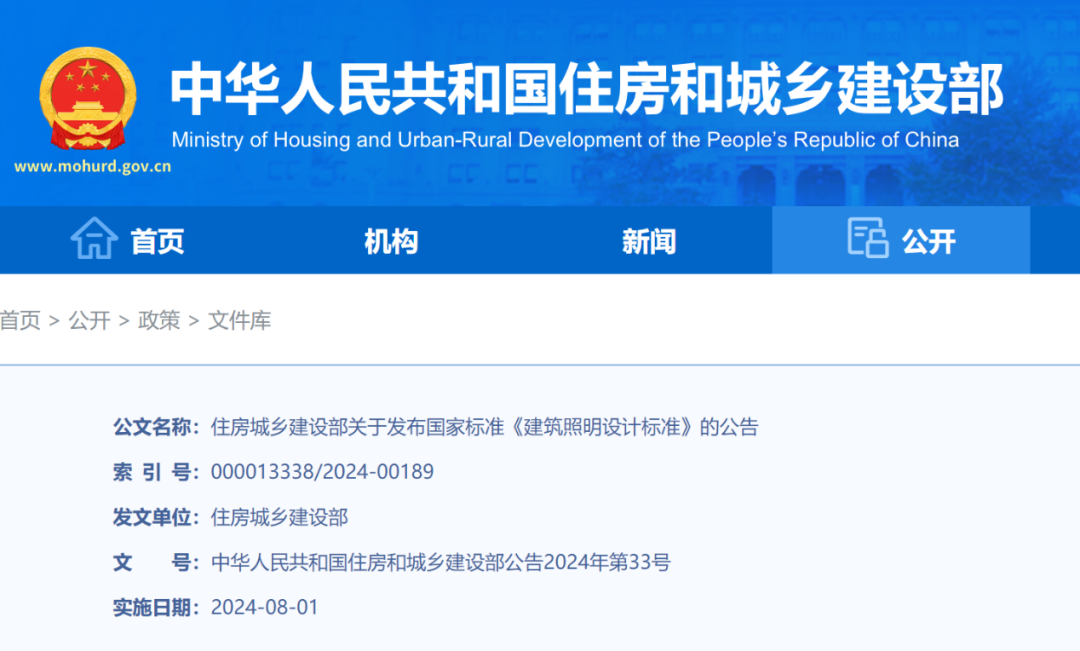Viewport: 1080px width, 651px height.
Task: Go to 首页 in the breadcrumb
Action: (20, 320)
